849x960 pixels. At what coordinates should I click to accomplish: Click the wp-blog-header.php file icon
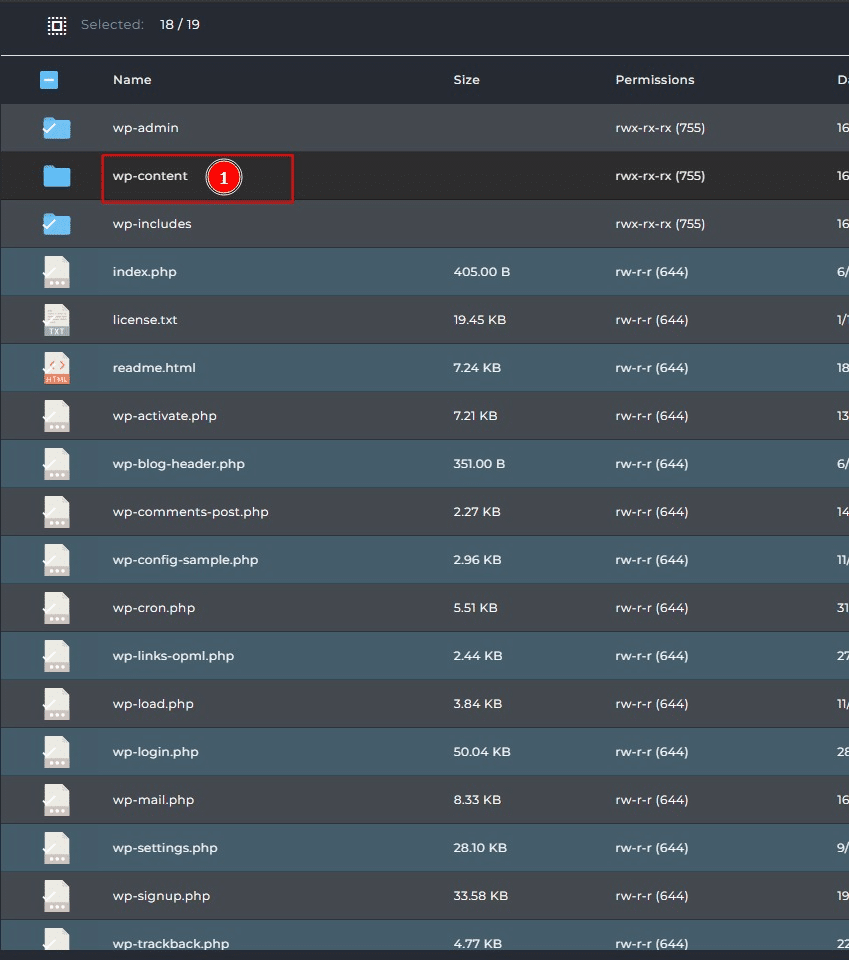point(57,464)
